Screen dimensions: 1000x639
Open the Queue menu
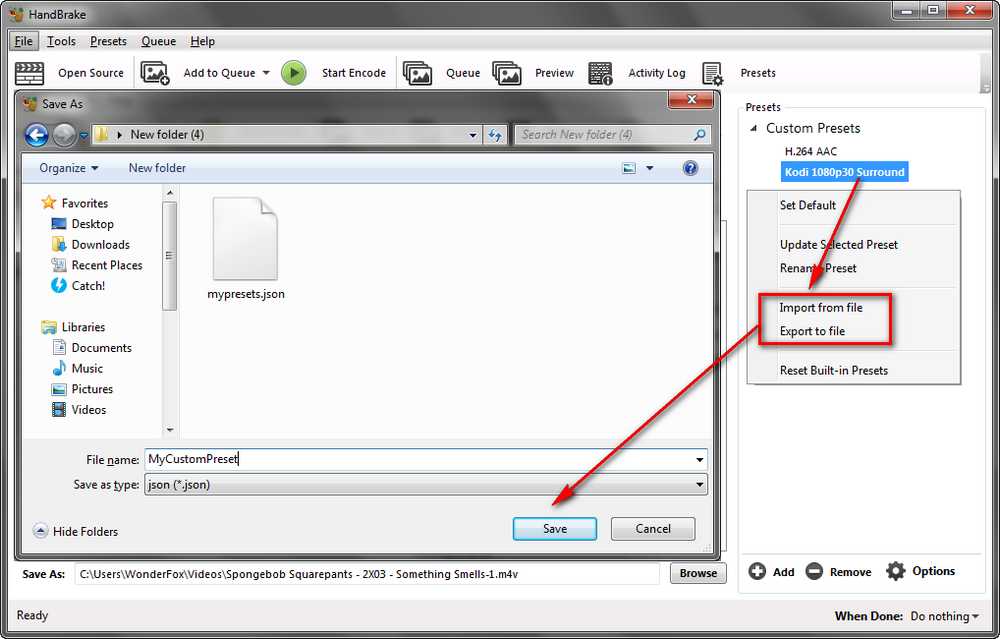(159, 41)
